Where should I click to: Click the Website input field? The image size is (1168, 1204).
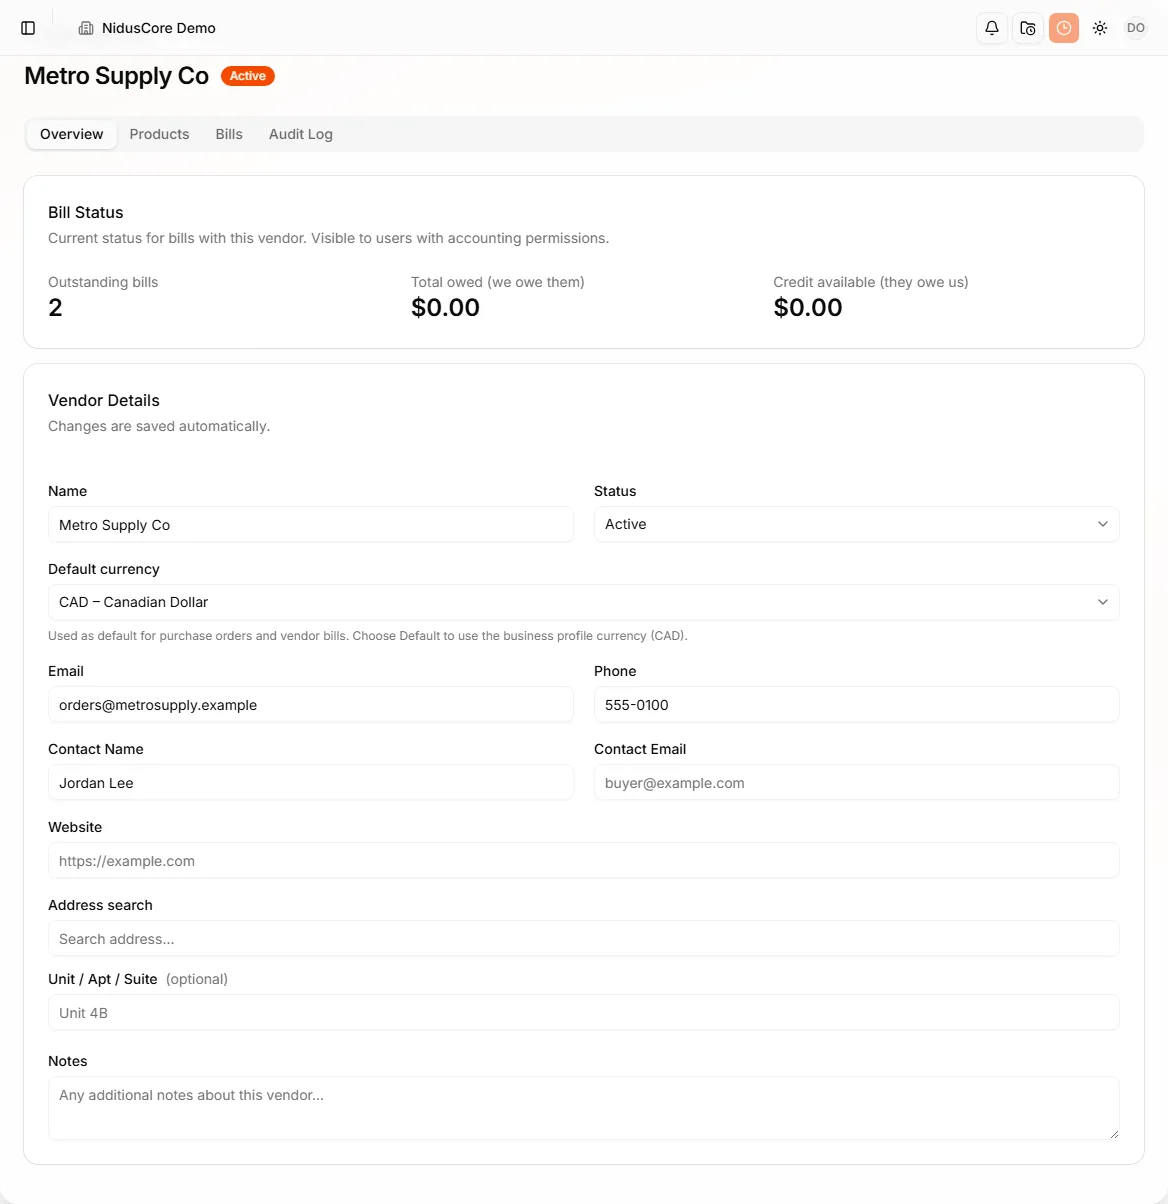tap(584, 860)
